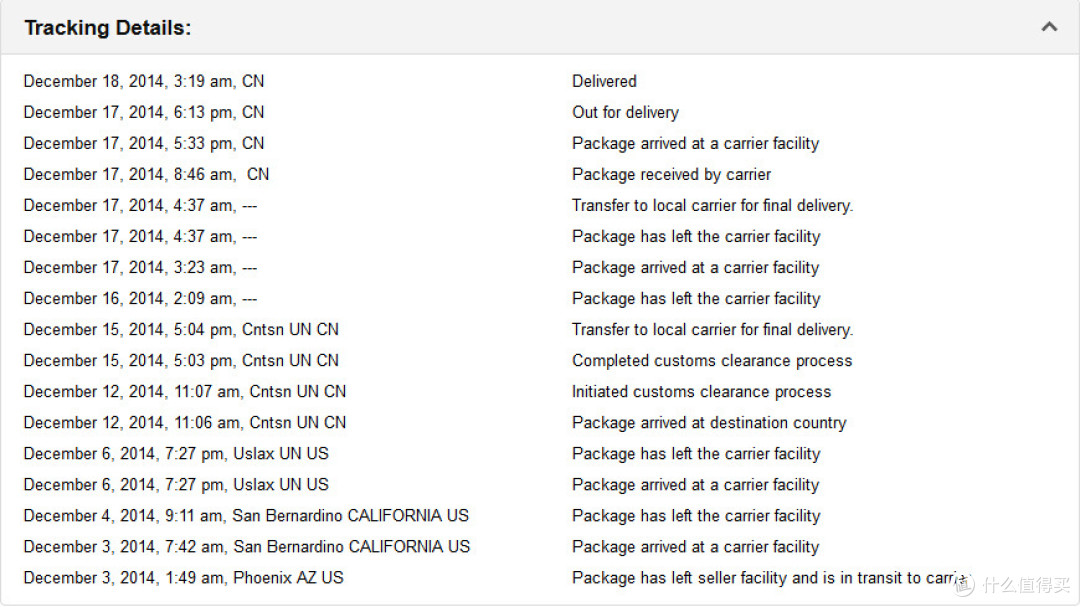Collapse the Tracking Details panel chevron

pyautogui.click(x=1049, y=28)
